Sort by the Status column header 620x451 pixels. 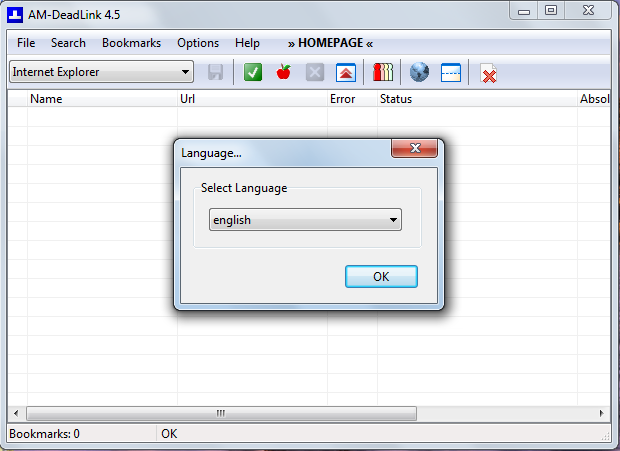[477, 99]
